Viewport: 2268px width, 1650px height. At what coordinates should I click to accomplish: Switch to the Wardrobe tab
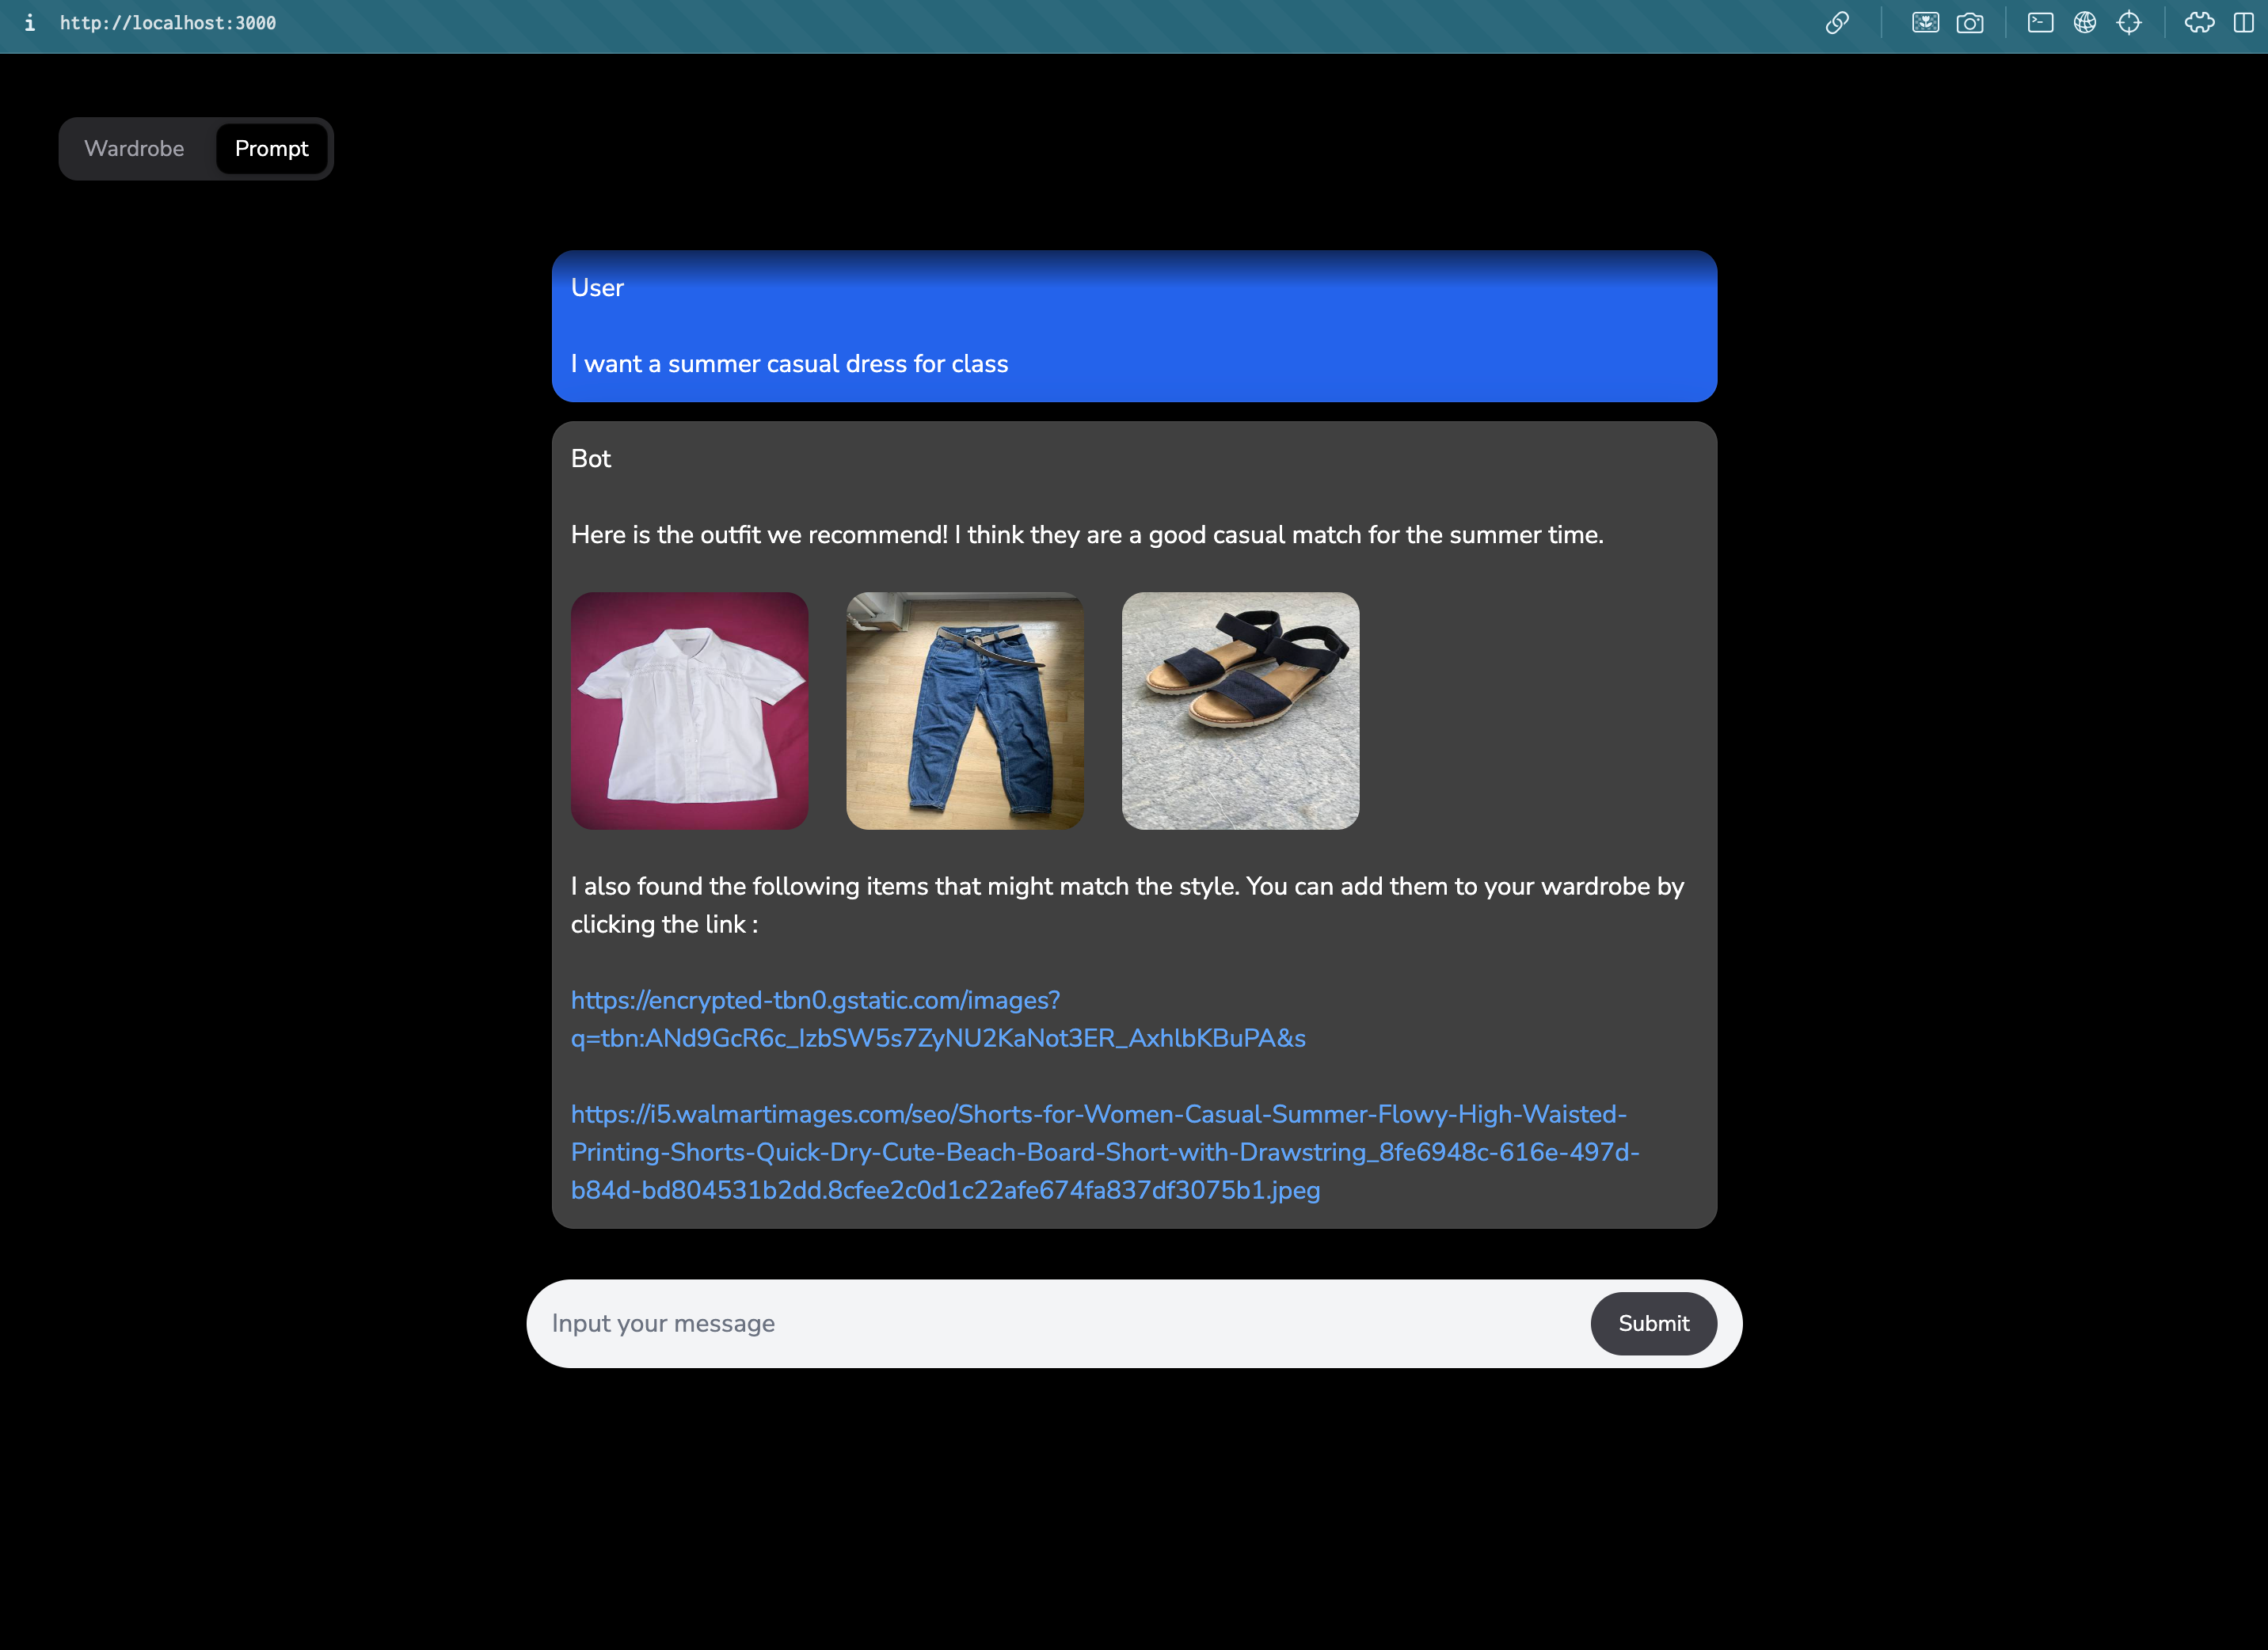click(x=134, y=149)
